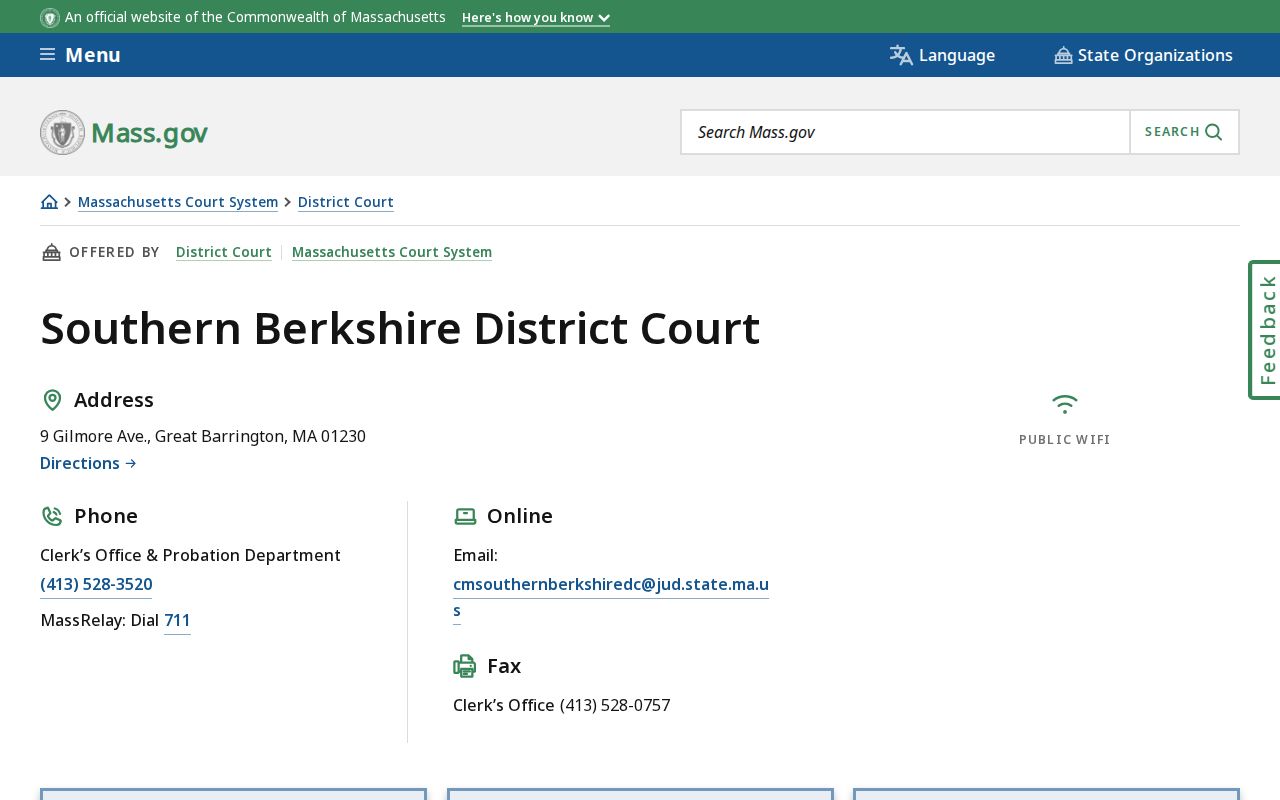The height and width of the screenshot is (800, 1280).
Task: Click the home breadcrumb icon
Action: [49, 202]
